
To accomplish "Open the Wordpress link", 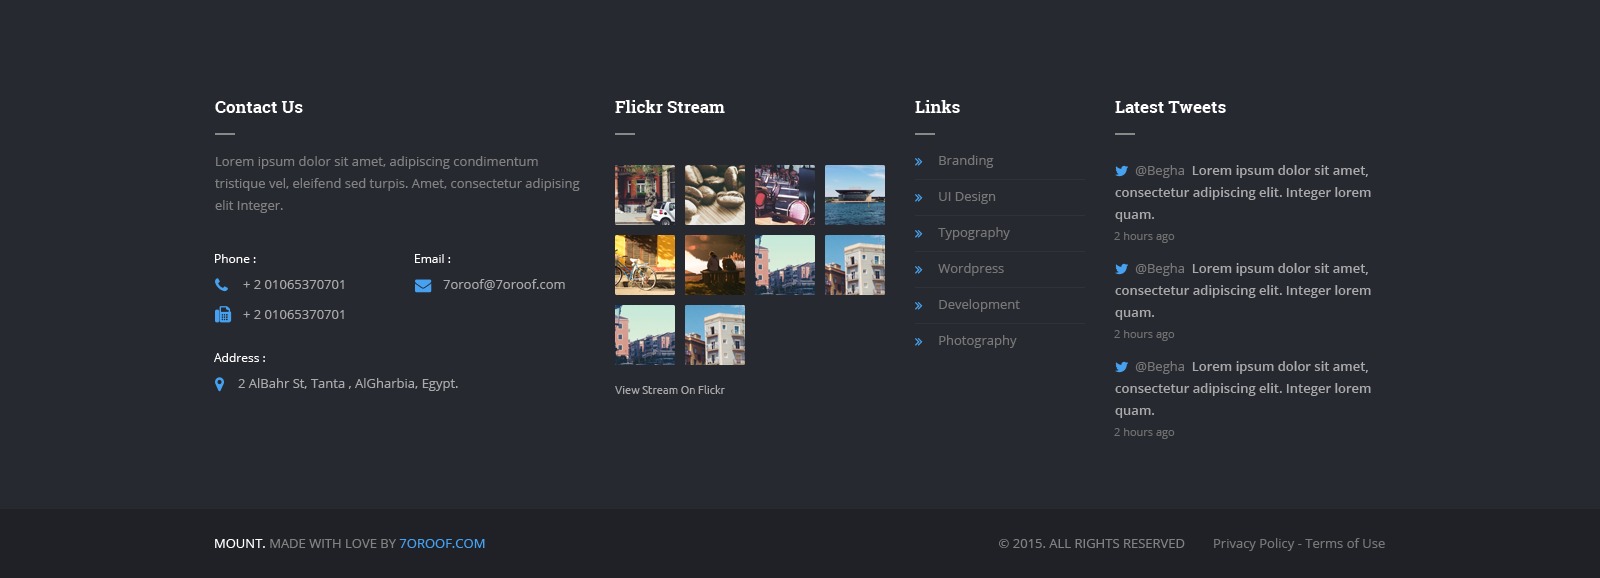I will click(971, 269).
